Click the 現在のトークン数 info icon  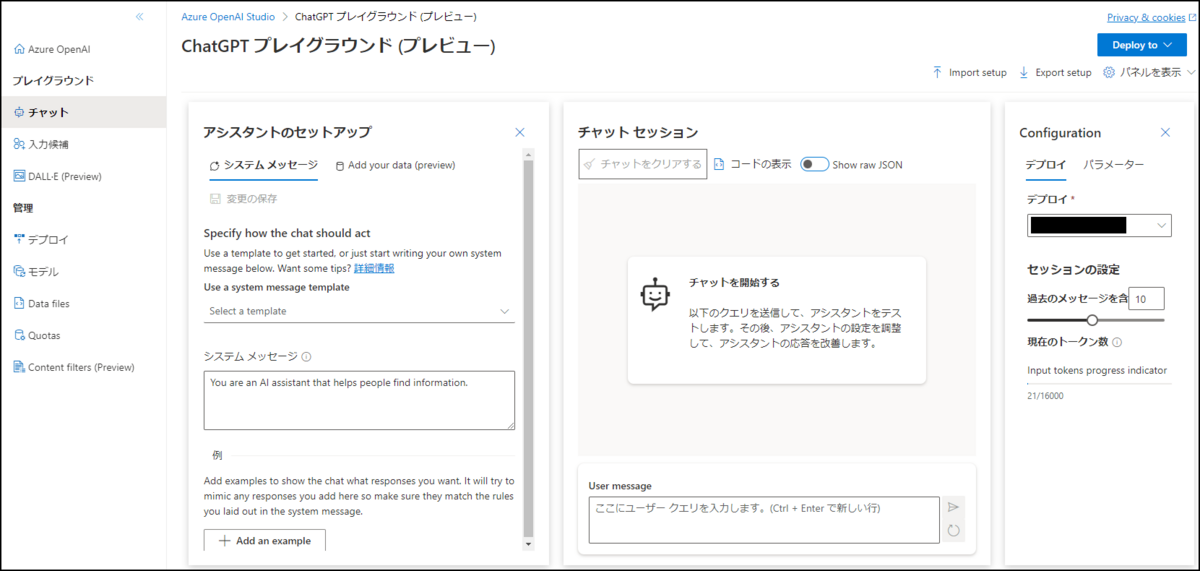click(1117, 342)
